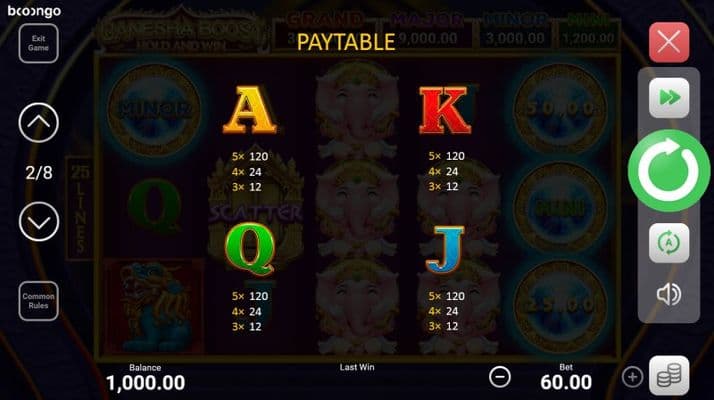Click the 2/8 page indicator
This screenshot has height=400, width=714.
pyautogui.click(x=39, y=173)
